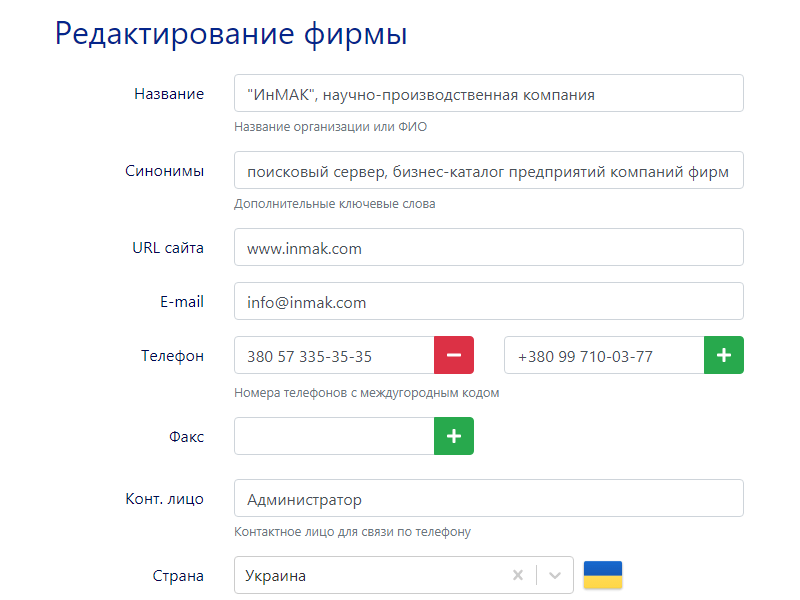
Task: Click into the Синонимы keywords field
Action: tap(488, 171)
